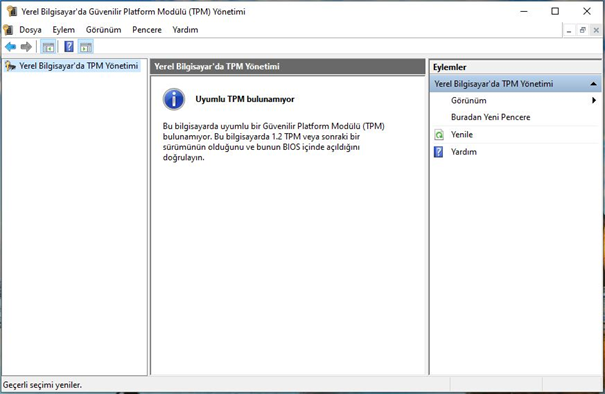Screen dimensions: 605x394
Task: Maximize the TPM Yönetimi main window
Action: (555, 11)
